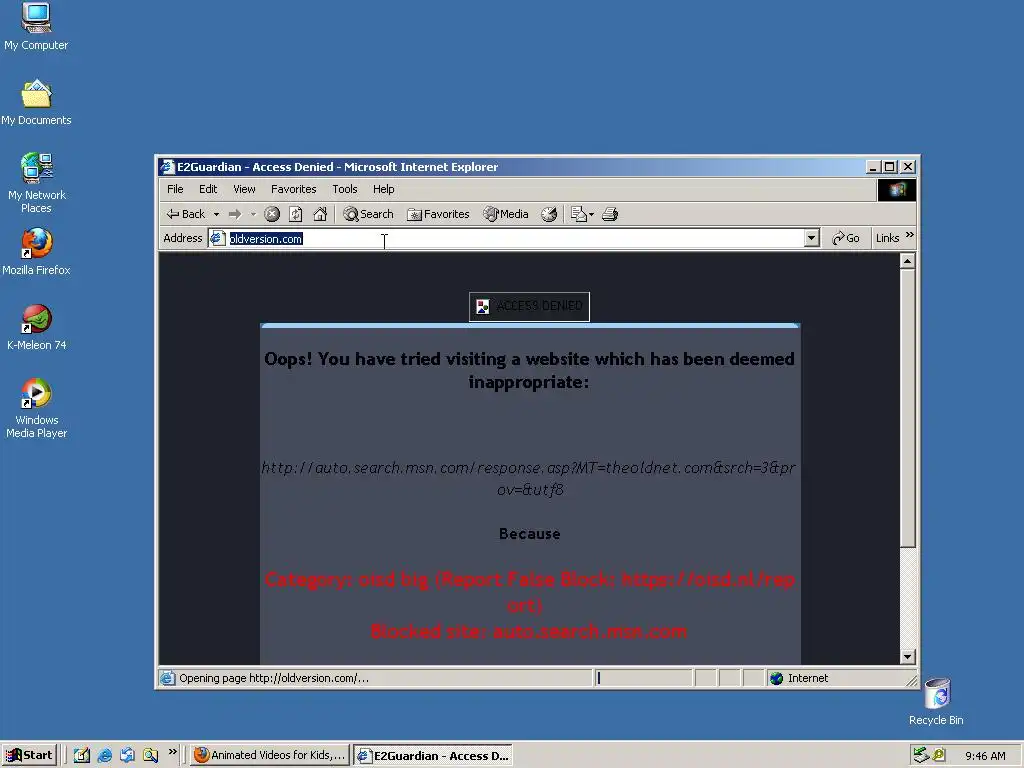The image size is (1024, 768).
Task: Click the fourth quick launch search icon
Action: click(x=150, y=755)
